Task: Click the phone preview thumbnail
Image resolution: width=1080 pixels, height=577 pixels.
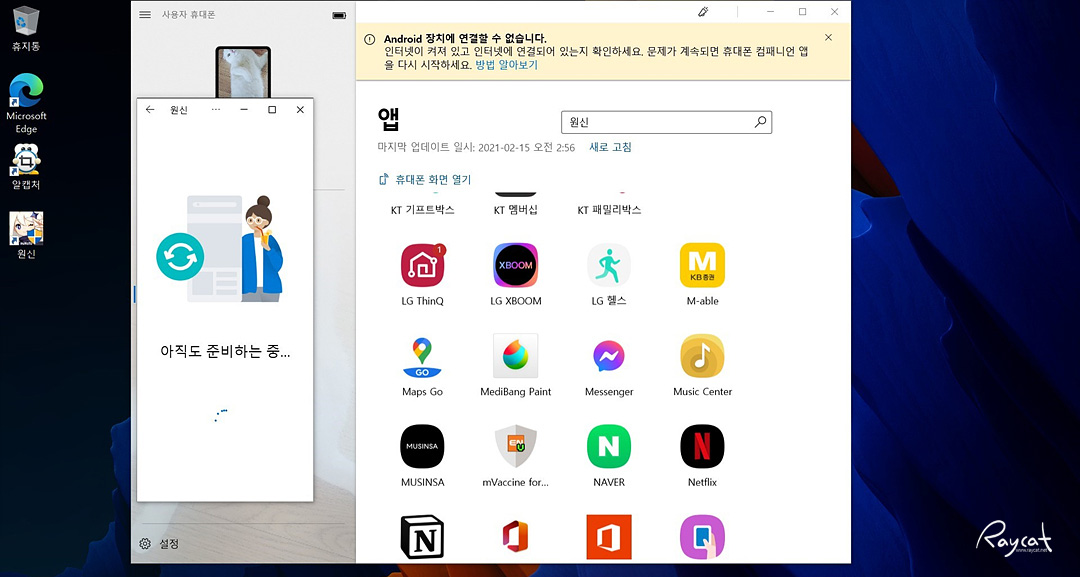Action: pos(243,72)
